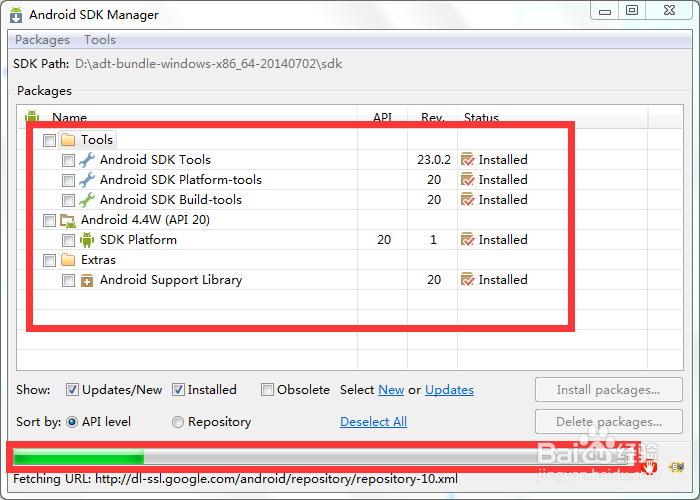Click the Android robot icon in Name header
700x500 pixels.
coord(32,116)
